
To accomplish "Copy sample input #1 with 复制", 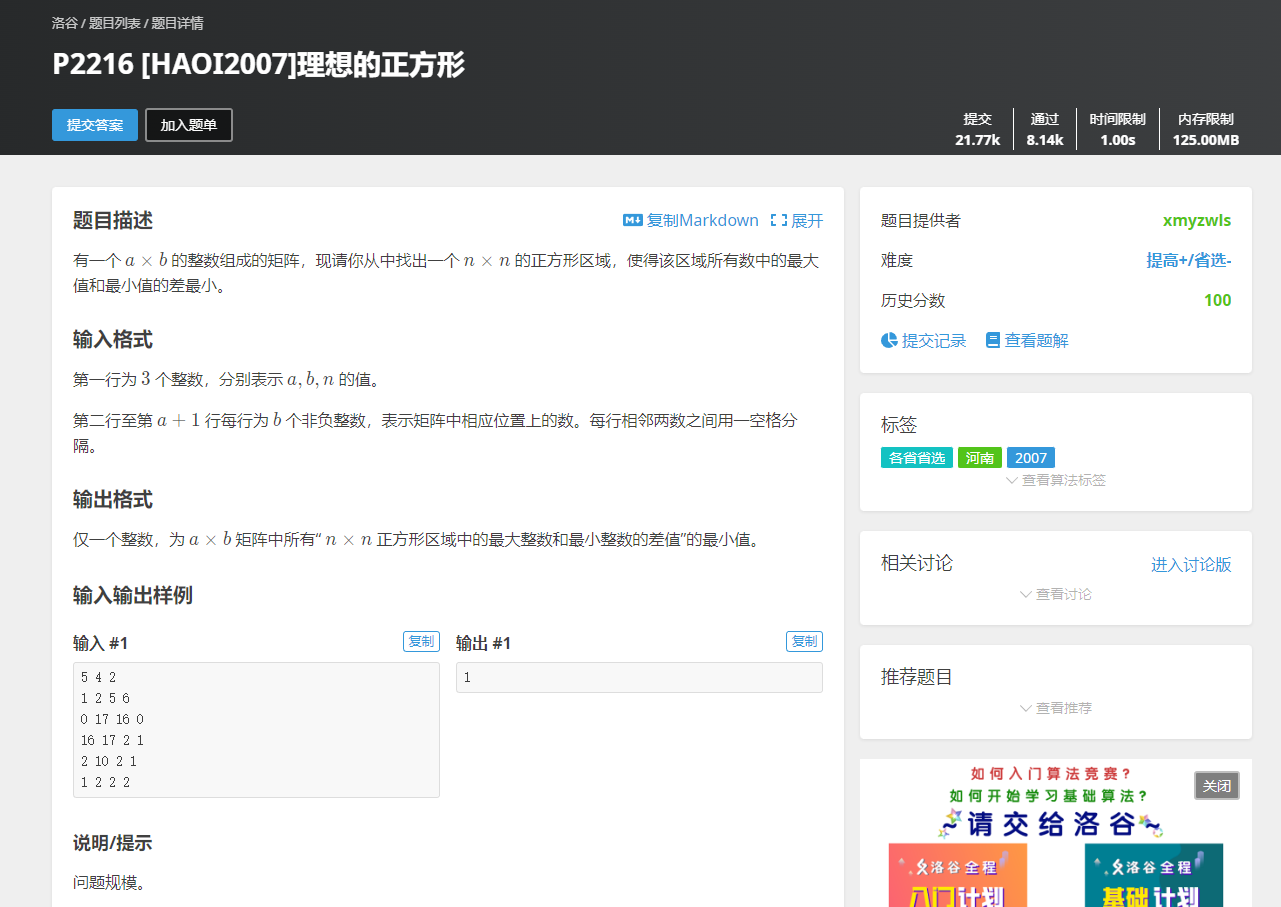I will coord(421,641).
